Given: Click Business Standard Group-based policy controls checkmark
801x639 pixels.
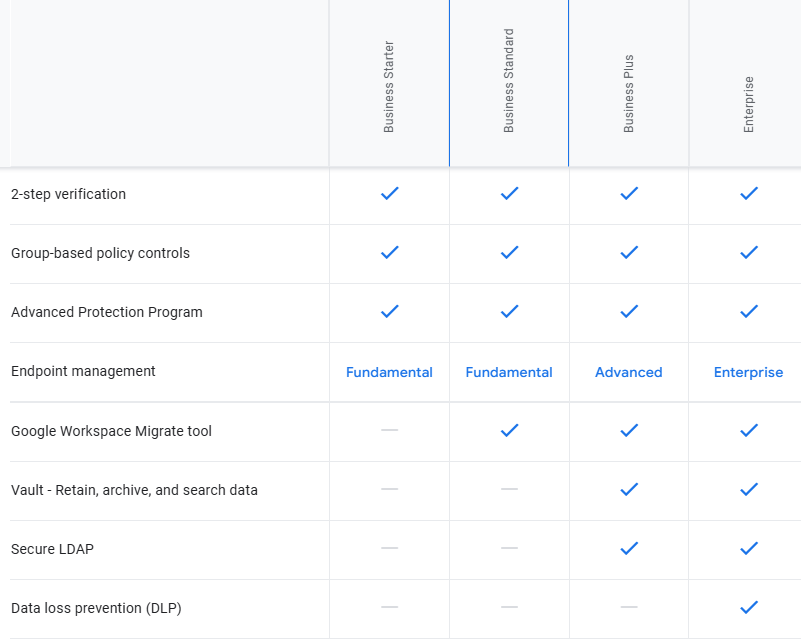Looking at the screenshot, I should click(509, 253).
